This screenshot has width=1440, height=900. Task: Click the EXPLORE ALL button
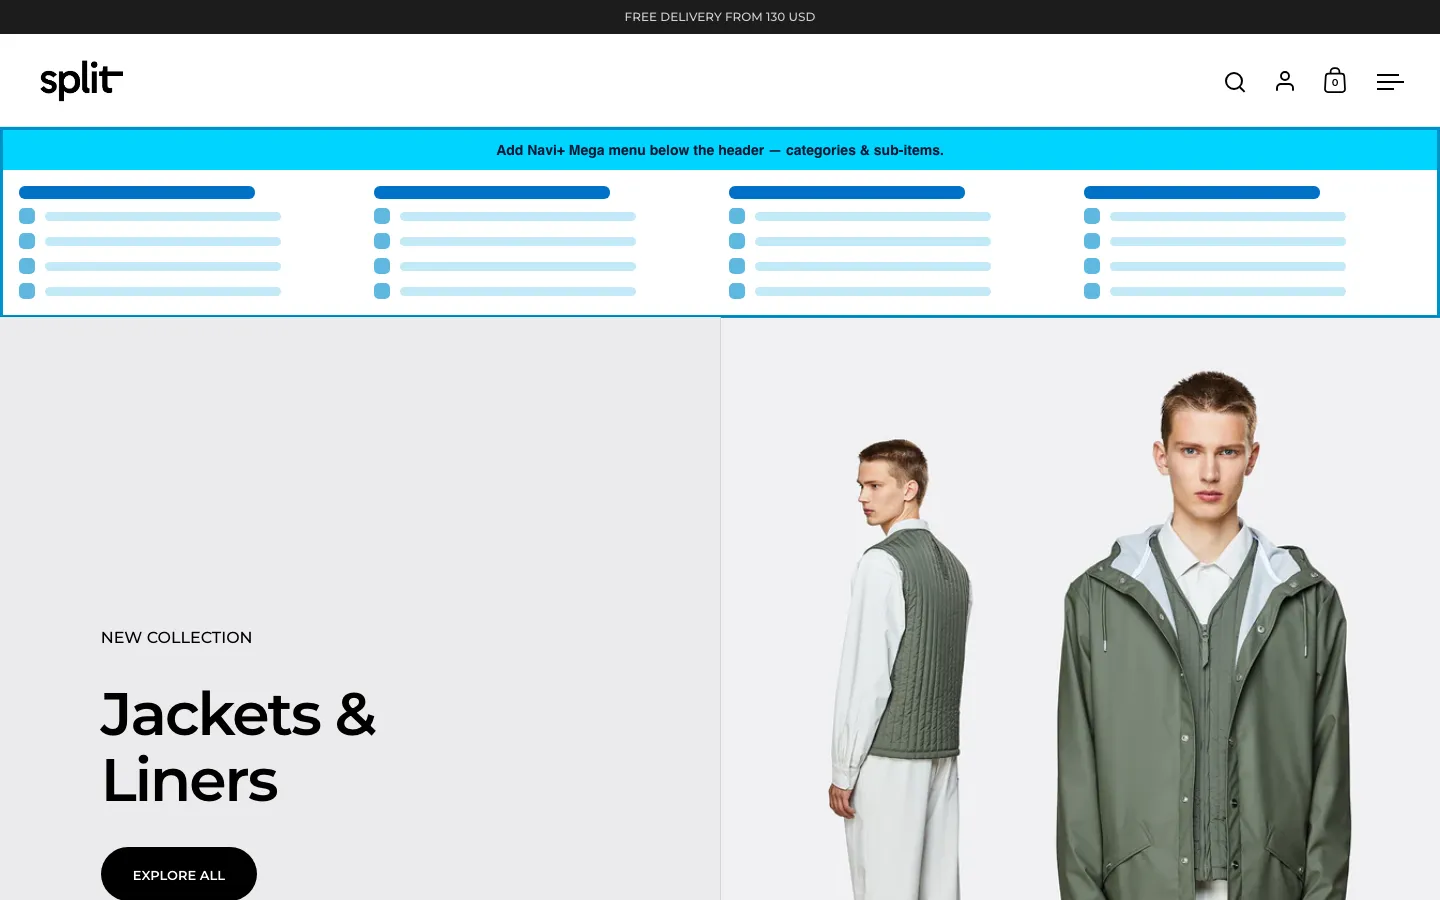179,874
